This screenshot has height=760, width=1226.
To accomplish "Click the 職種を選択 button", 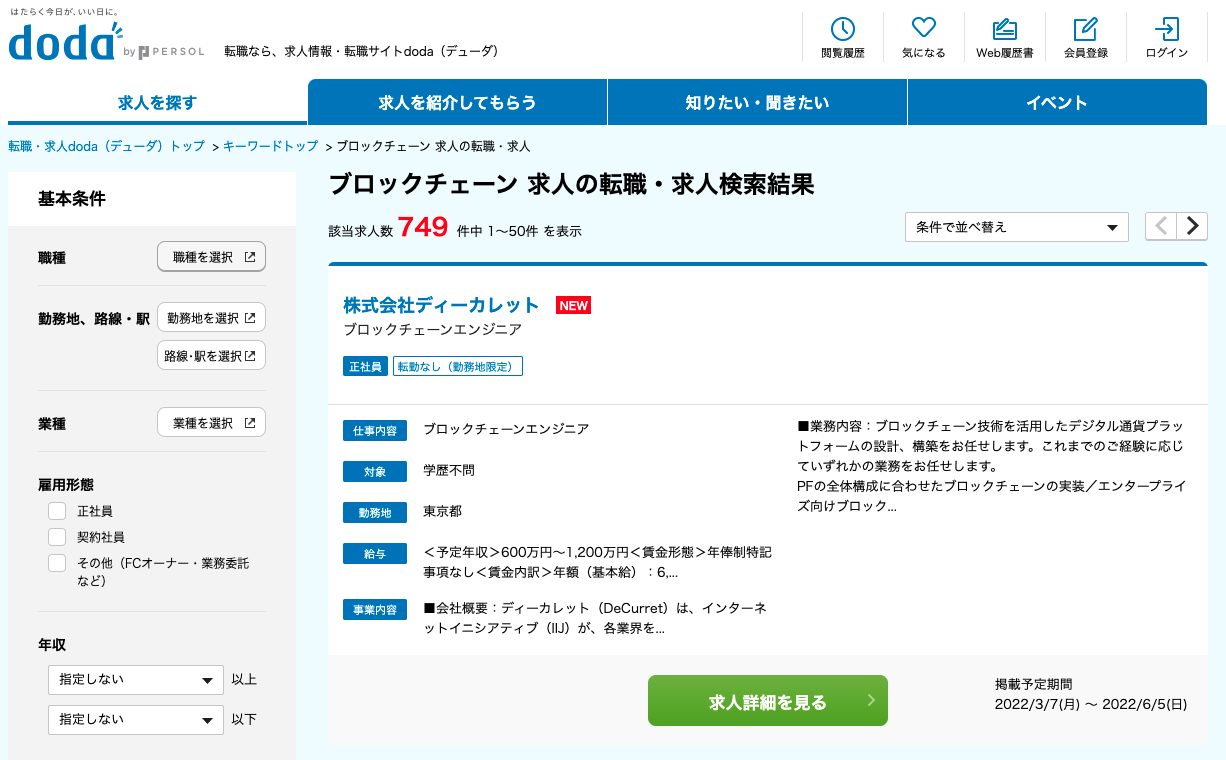I will [212, 257].
